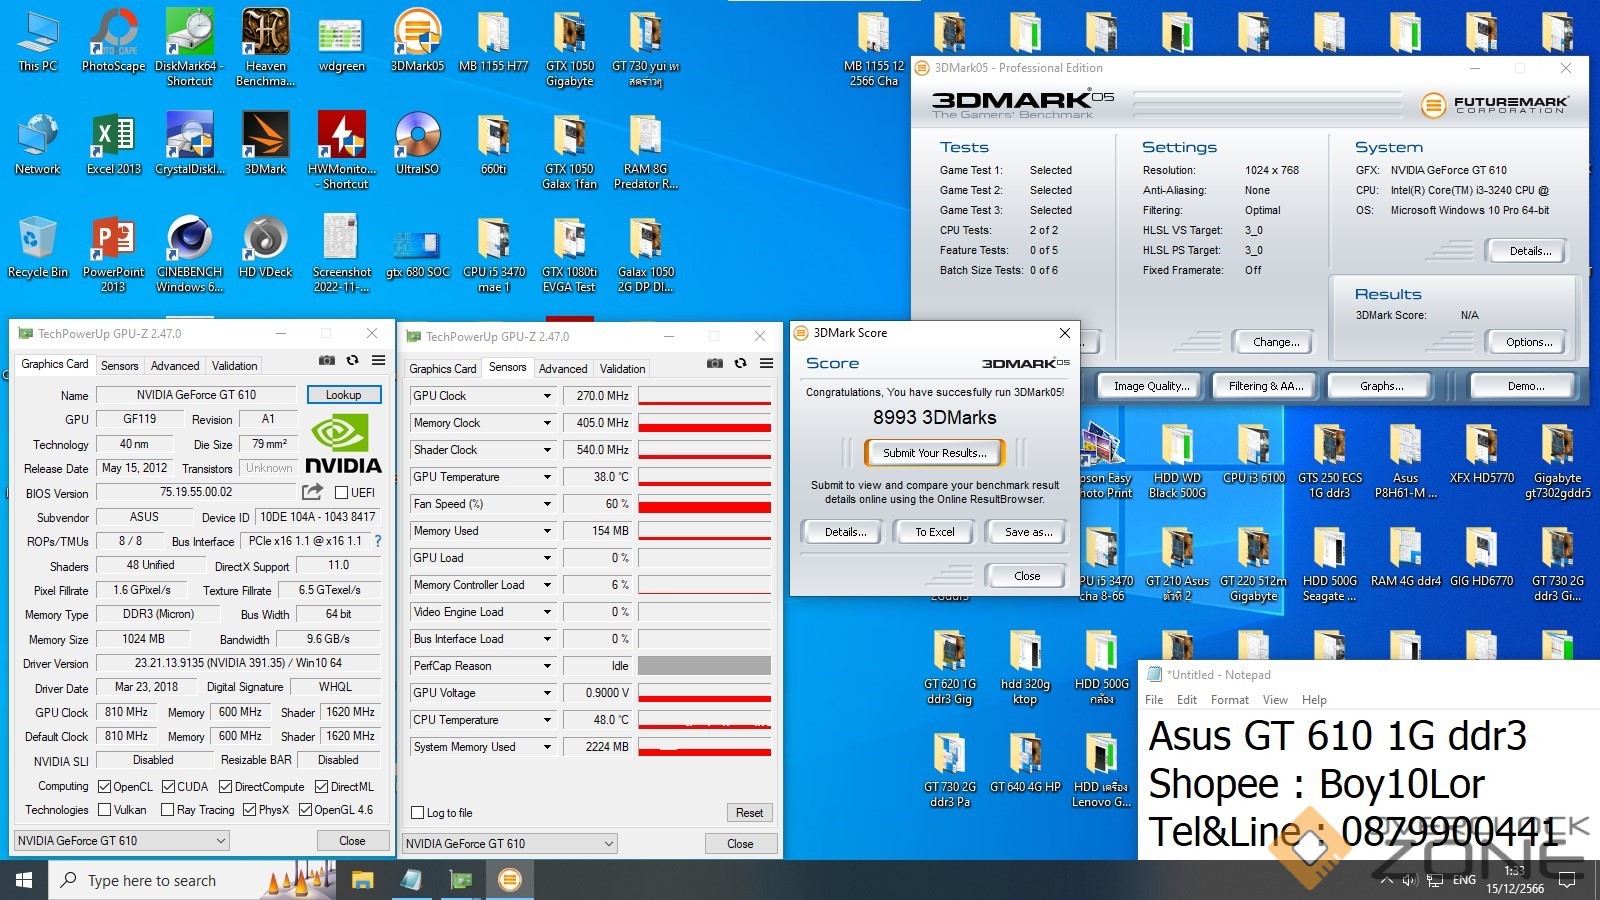Switch to the Advanced tab in GPU-Z
Image resolution: width=1600 pixels, height=900 pixels.
pyautogui.click(x=175, y=366)
